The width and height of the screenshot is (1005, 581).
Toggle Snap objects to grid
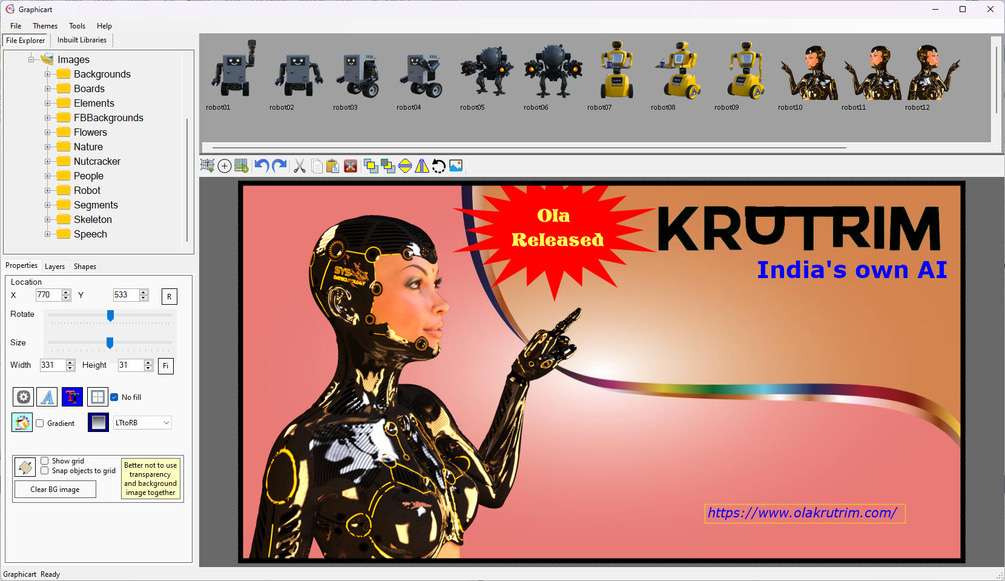coord(44,471)
